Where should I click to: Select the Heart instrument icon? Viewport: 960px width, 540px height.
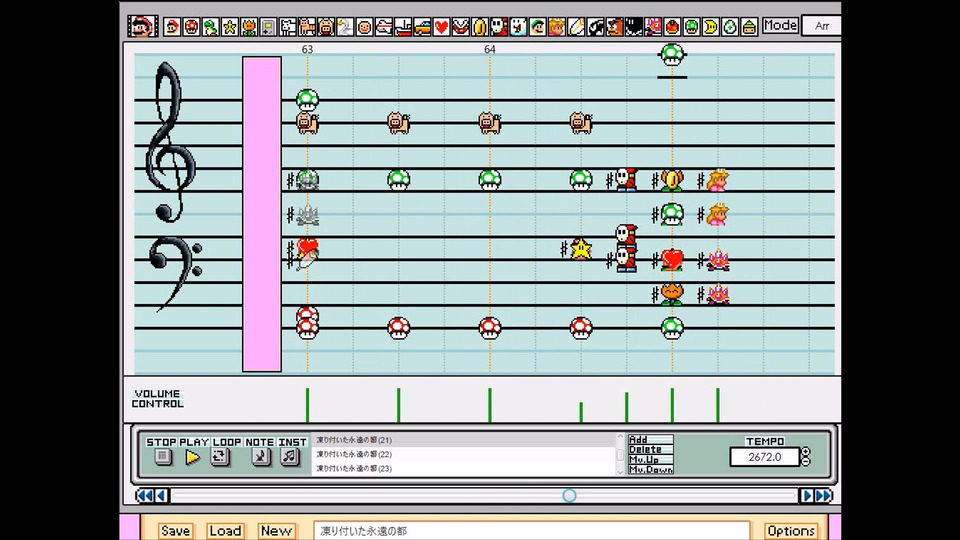[441, 27]
